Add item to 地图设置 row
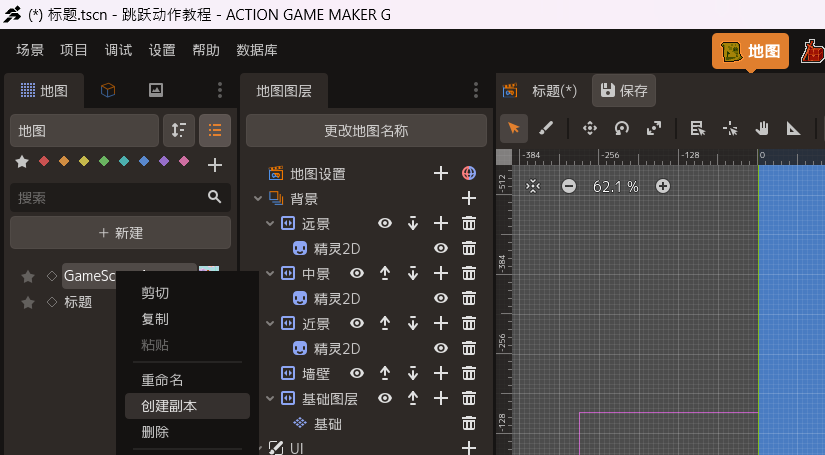This screenshot has height=455, width=825. (x=441, y=173)
